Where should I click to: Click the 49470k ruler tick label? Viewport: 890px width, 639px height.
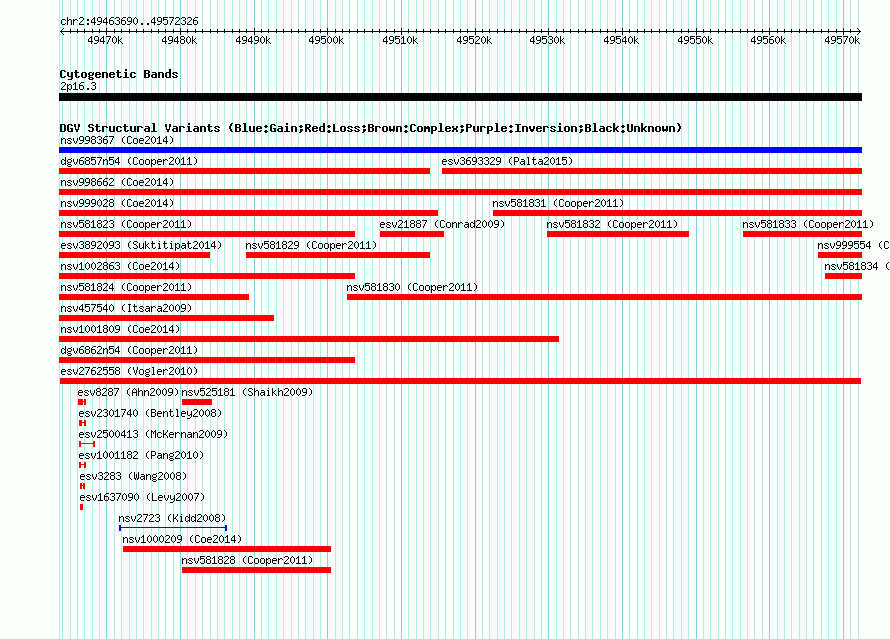click(105, 40)
